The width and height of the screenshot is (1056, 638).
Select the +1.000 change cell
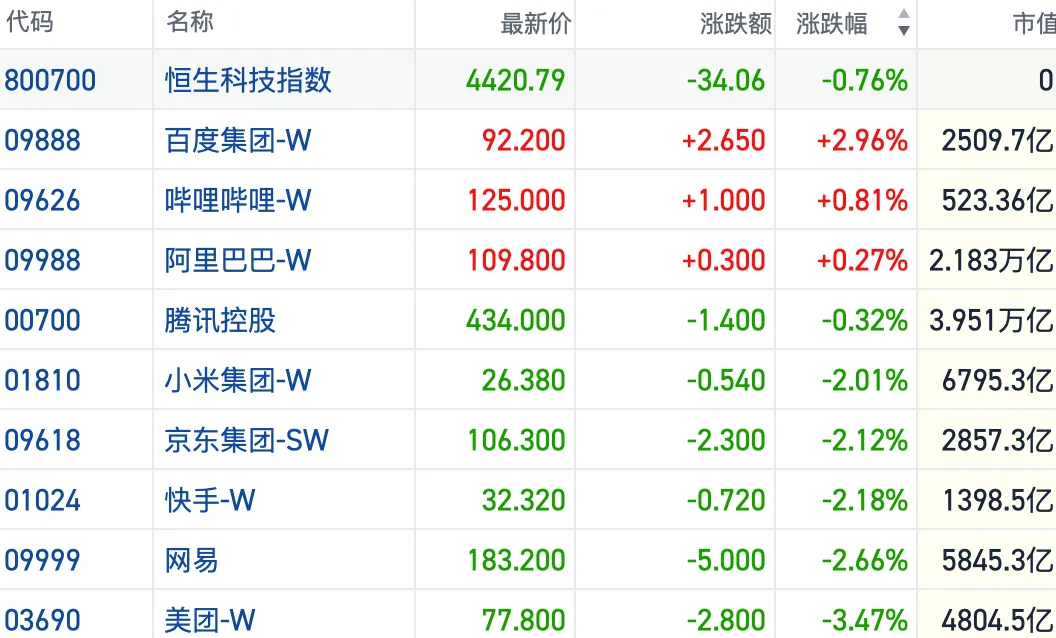[x=724, y=201]
